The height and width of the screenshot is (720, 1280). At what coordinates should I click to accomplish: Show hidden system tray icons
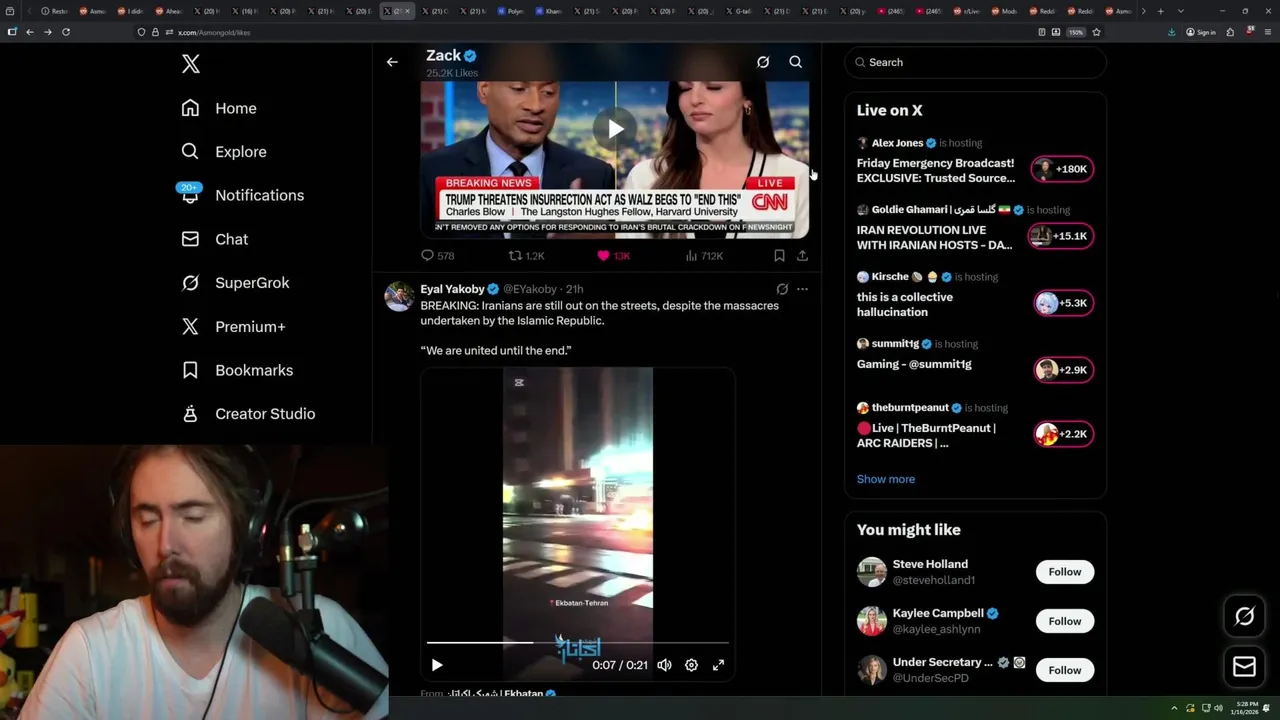(1176, 708)
